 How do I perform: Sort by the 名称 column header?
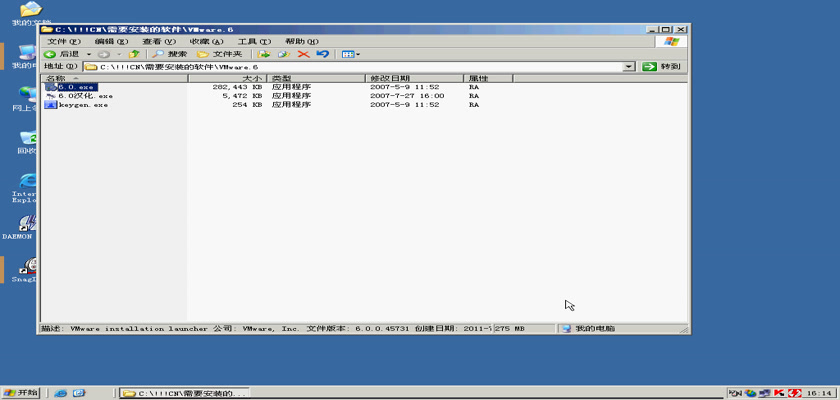[x=115, y=78]
